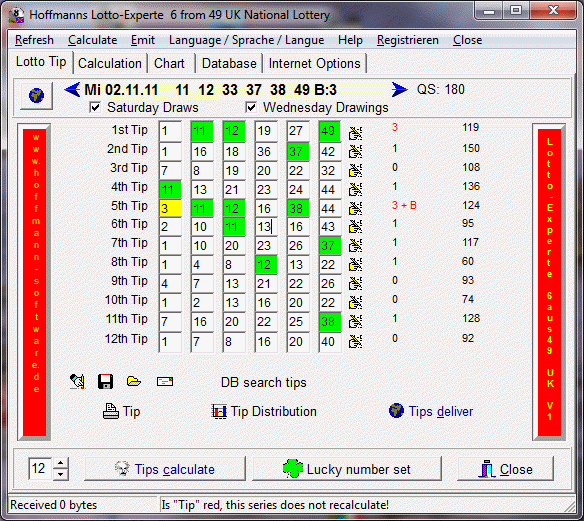Click the hand icon for 6th Tip
584x521 pixels.
355,226
